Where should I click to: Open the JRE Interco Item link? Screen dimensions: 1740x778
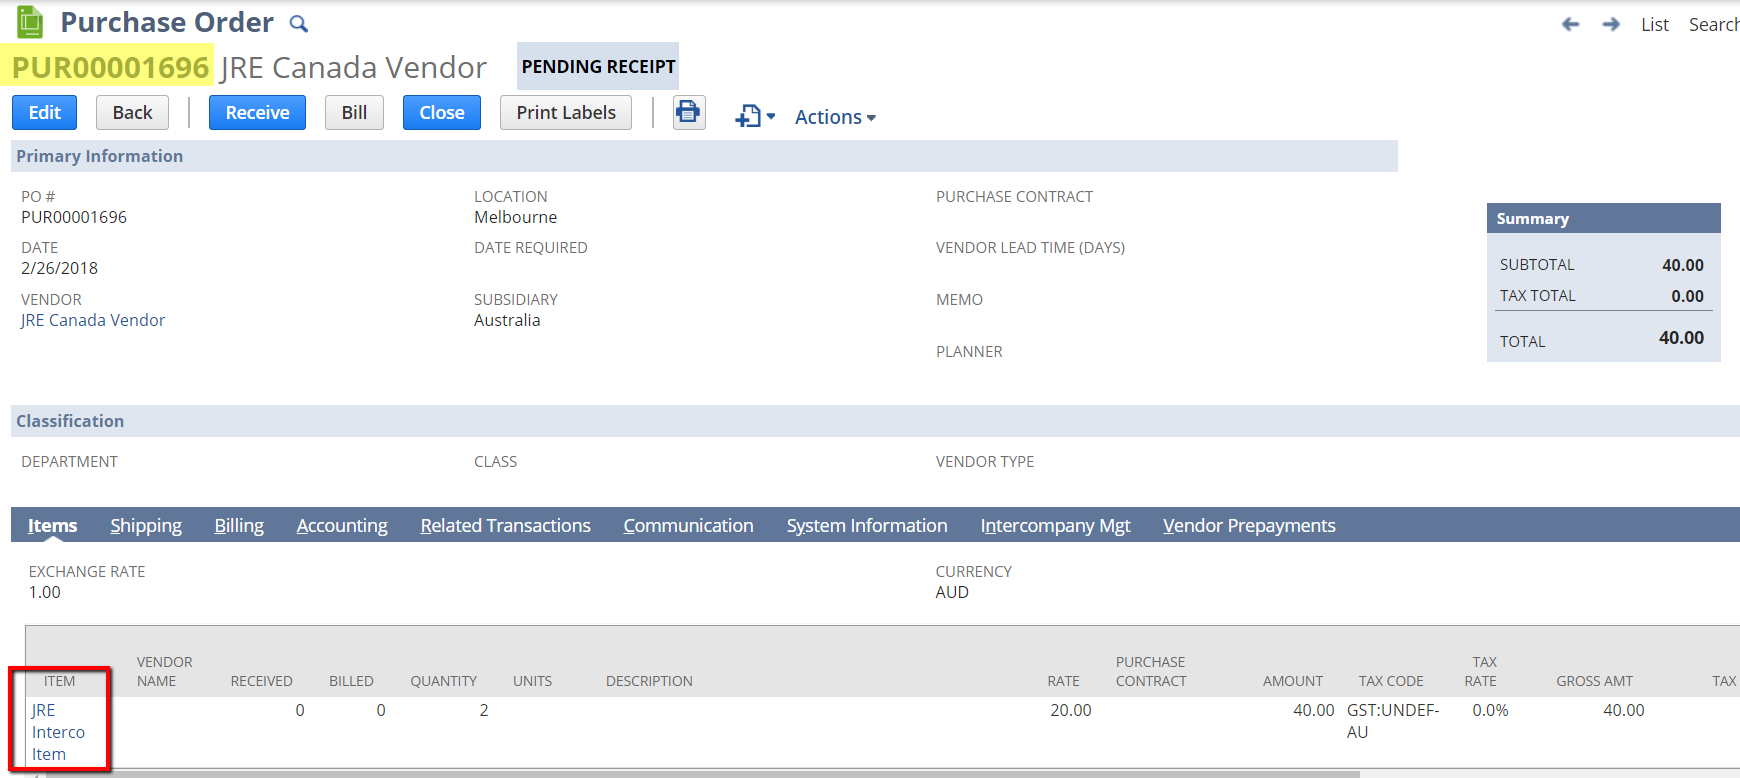click(x=57, y=732)
